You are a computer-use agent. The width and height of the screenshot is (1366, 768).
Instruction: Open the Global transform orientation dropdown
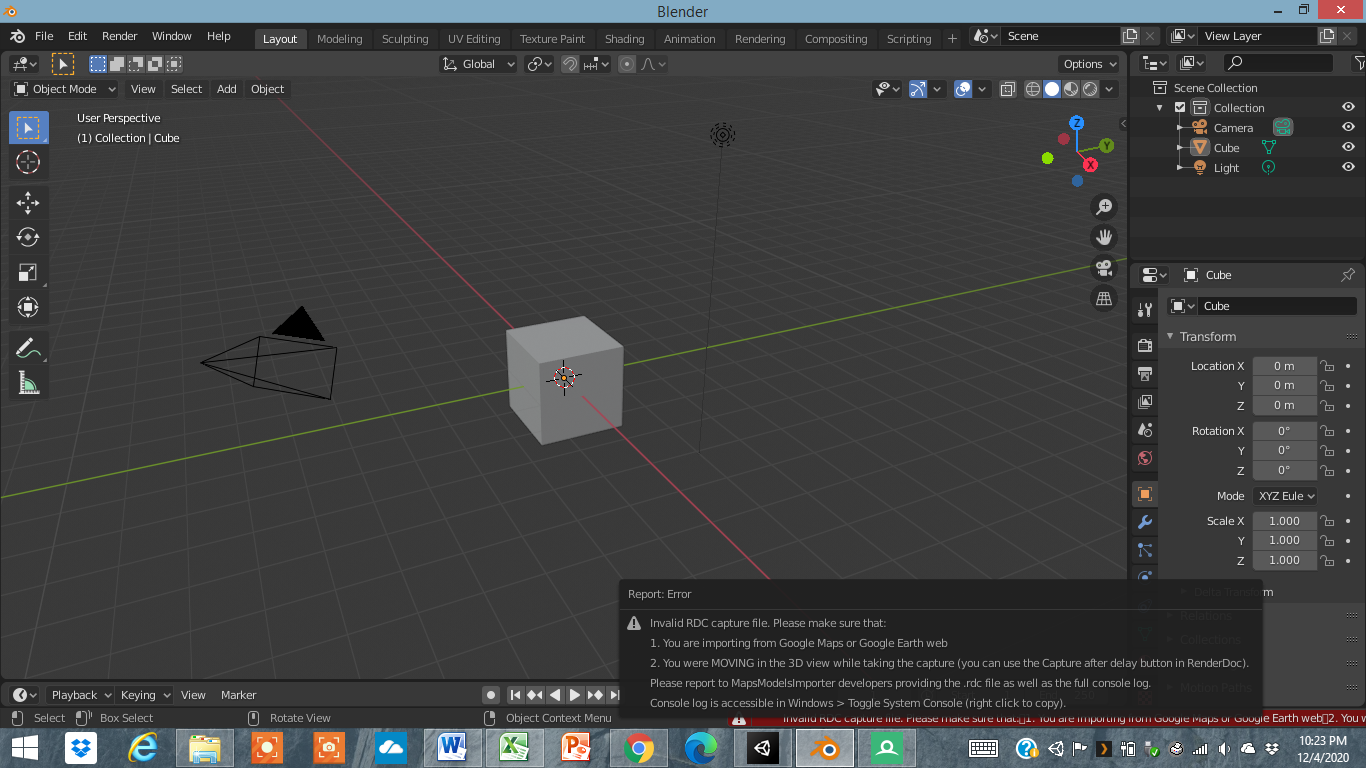click(478, 63)
